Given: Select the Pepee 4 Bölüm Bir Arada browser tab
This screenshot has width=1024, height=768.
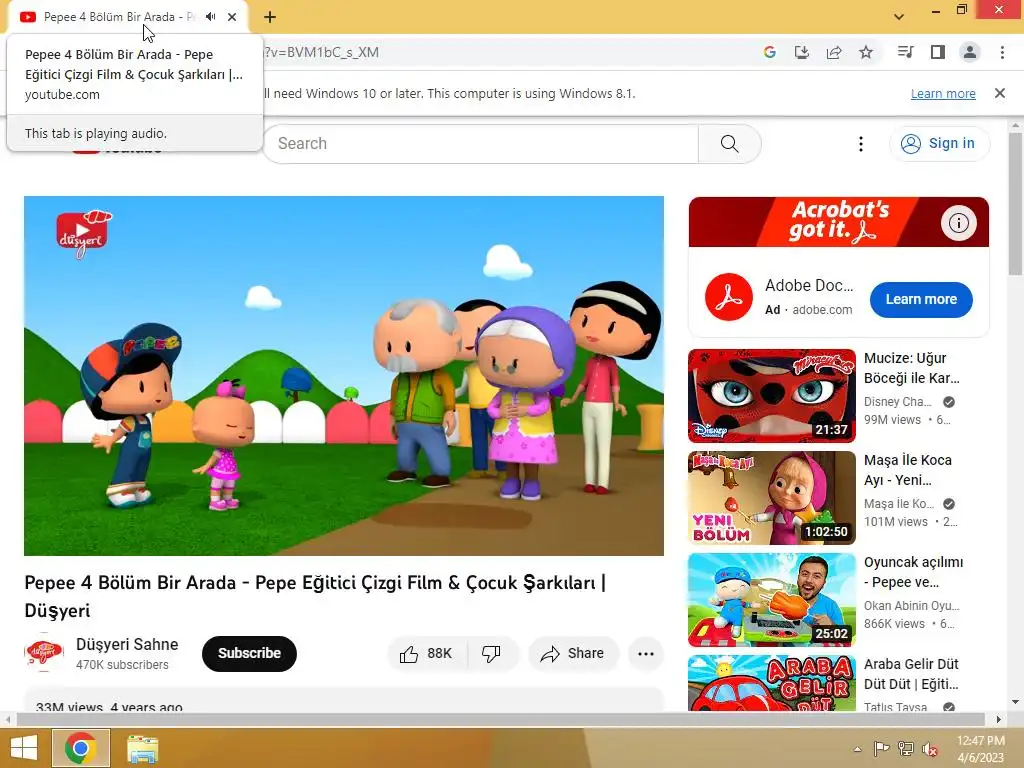Looking at the screenshot, I should click(x=118, y=17).
